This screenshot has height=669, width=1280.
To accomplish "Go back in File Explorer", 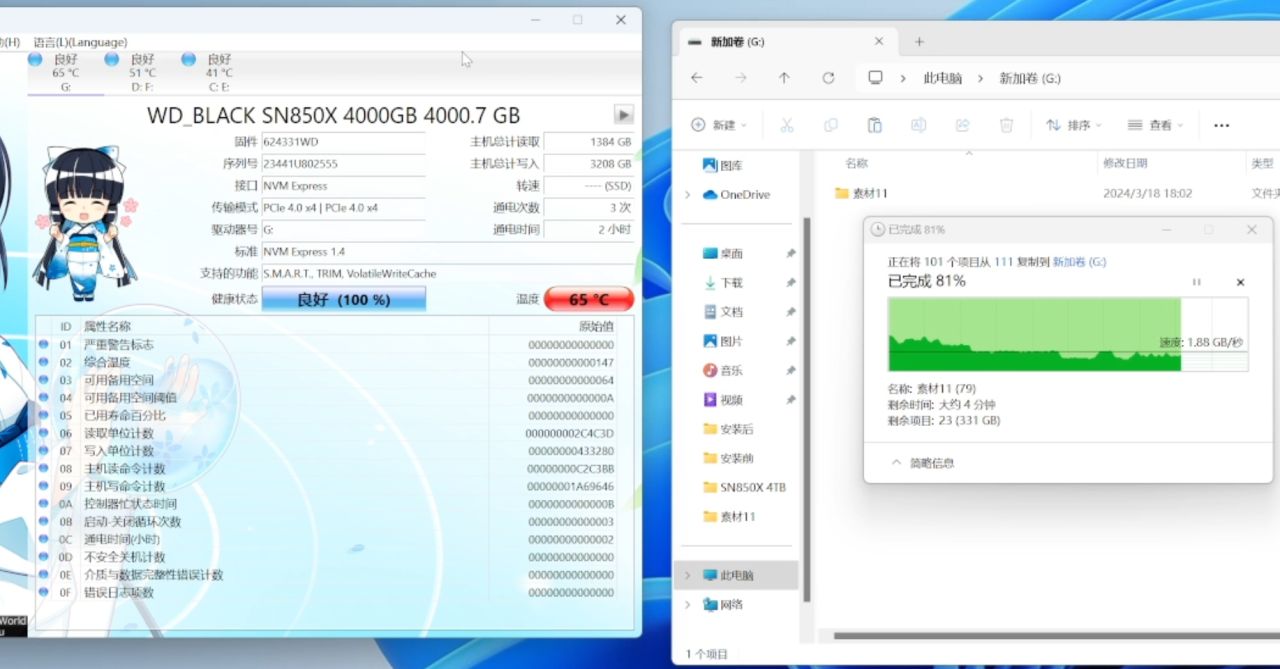I will [x=697, y=78].
